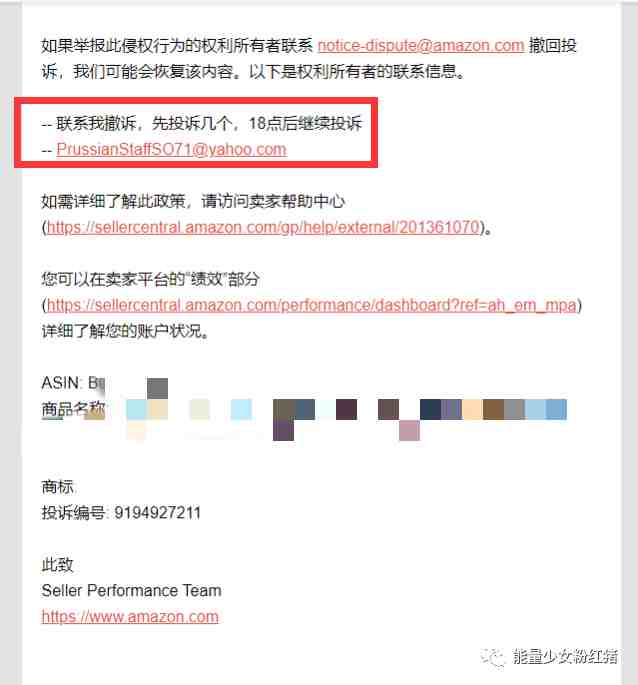Open the seller help center external/201361070 link
The width and height of the screenshot is (638, 685).
(x=263, y=227)
